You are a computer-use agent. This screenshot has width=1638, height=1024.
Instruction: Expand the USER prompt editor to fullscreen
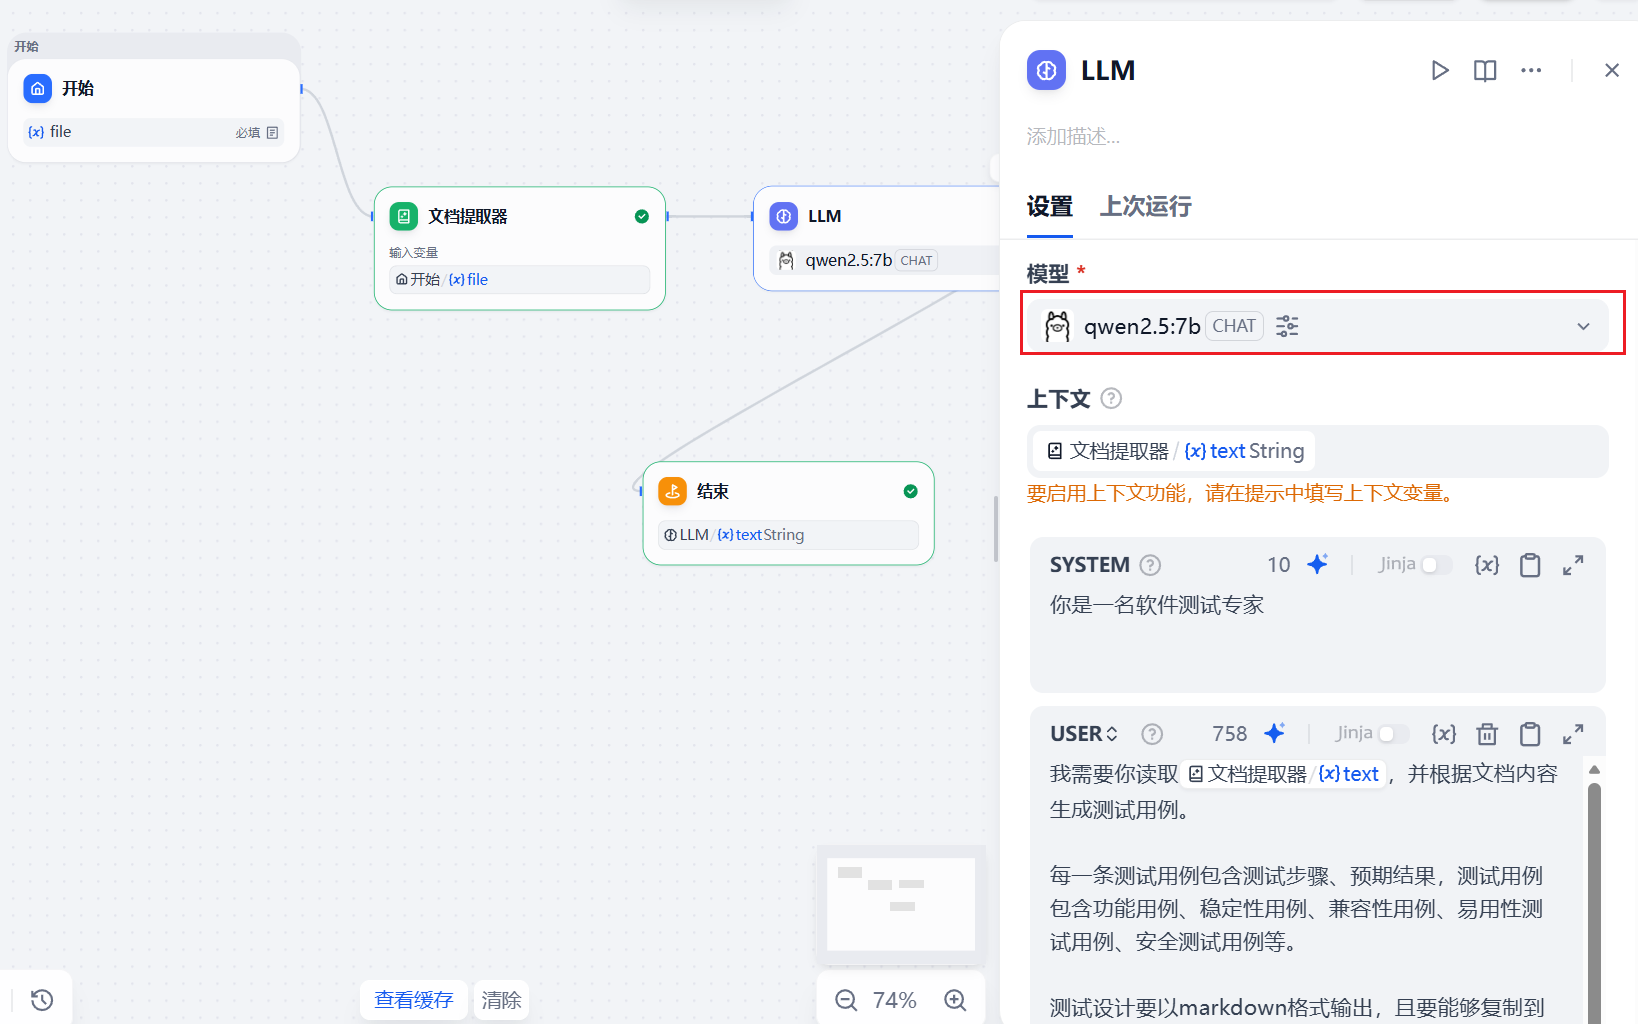tap(1573, 733)
